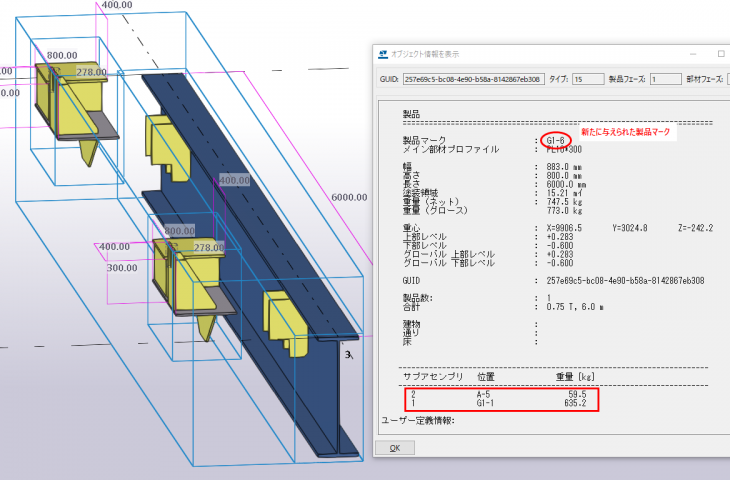Click the X=9906.5 center of gravity value
730x480 pixels.
(564, 228)
